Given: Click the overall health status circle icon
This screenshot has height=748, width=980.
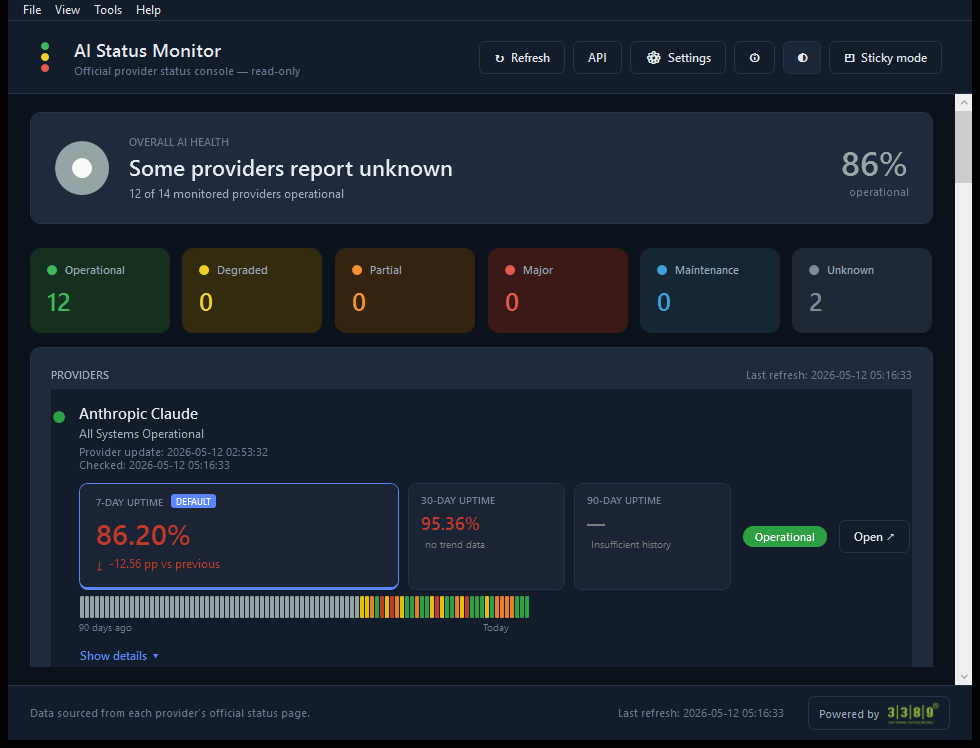Looking at the screenshot, I should click(82, 168).
